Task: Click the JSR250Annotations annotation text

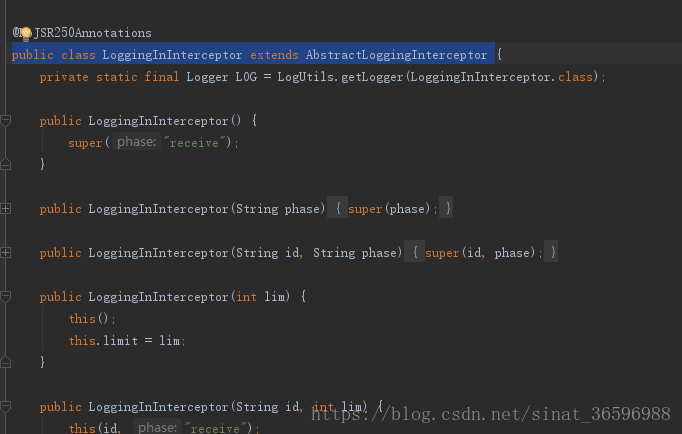Action: 92,33
